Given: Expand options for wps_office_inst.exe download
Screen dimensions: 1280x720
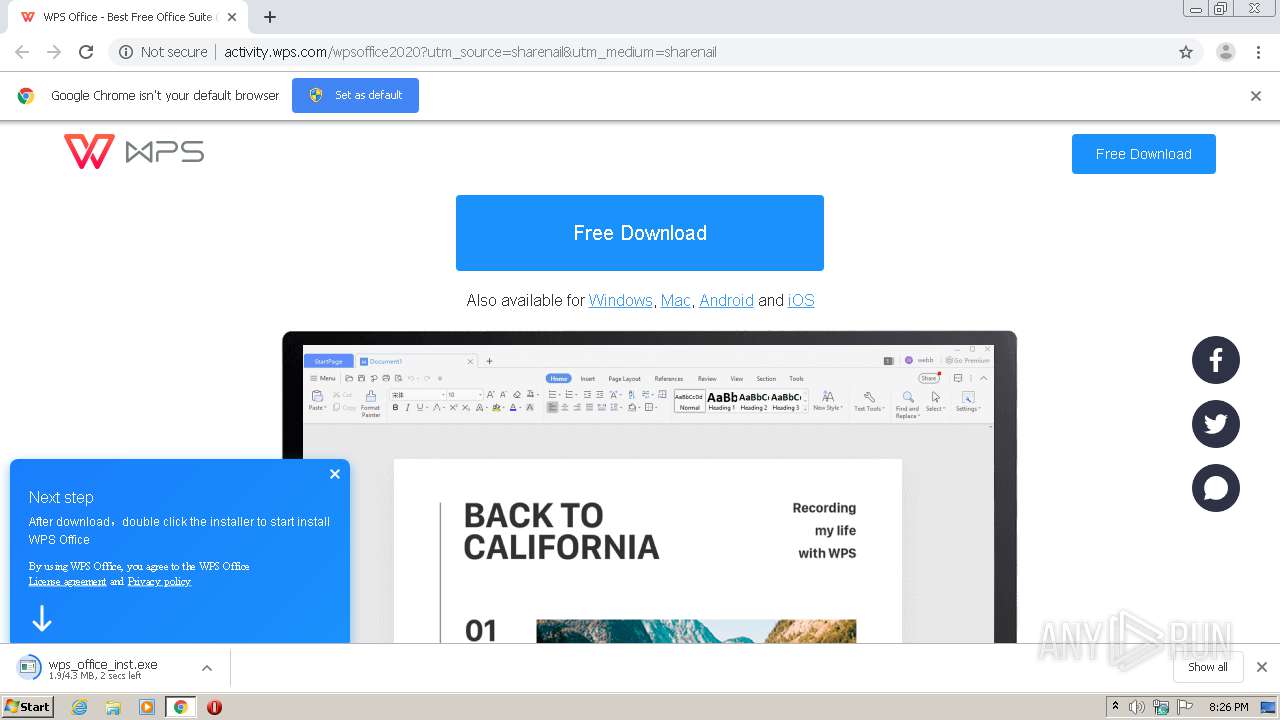Looking at the screenshot, I should (x=207, y=668).
